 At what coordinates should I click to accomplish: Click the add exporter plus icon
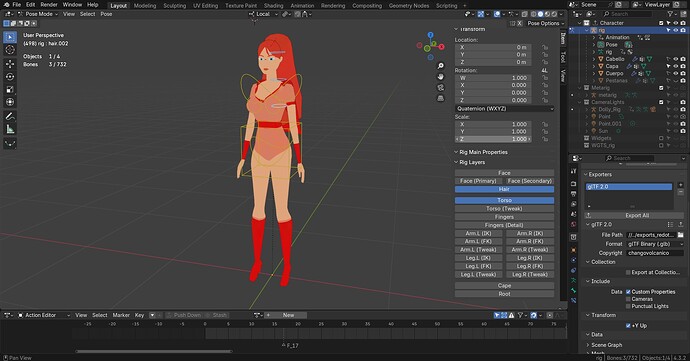[680, 185]
